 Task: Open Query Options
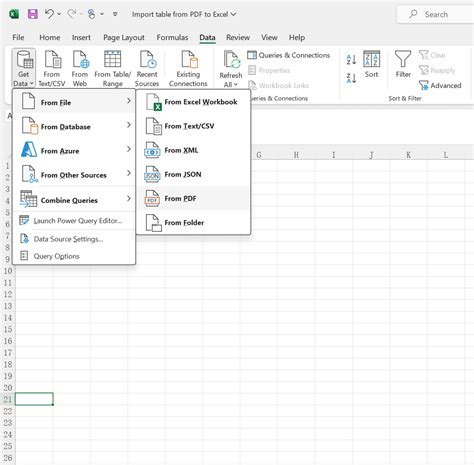coord(74,256)
